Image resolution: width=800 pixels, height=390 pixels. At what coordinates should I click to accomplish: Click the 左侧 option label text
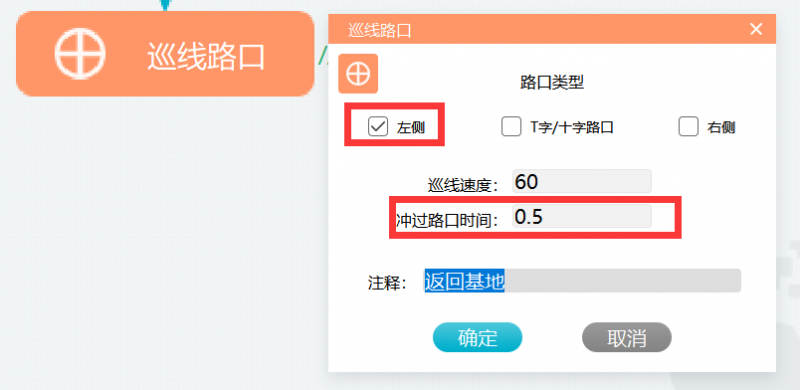click(x=411, y=128)
